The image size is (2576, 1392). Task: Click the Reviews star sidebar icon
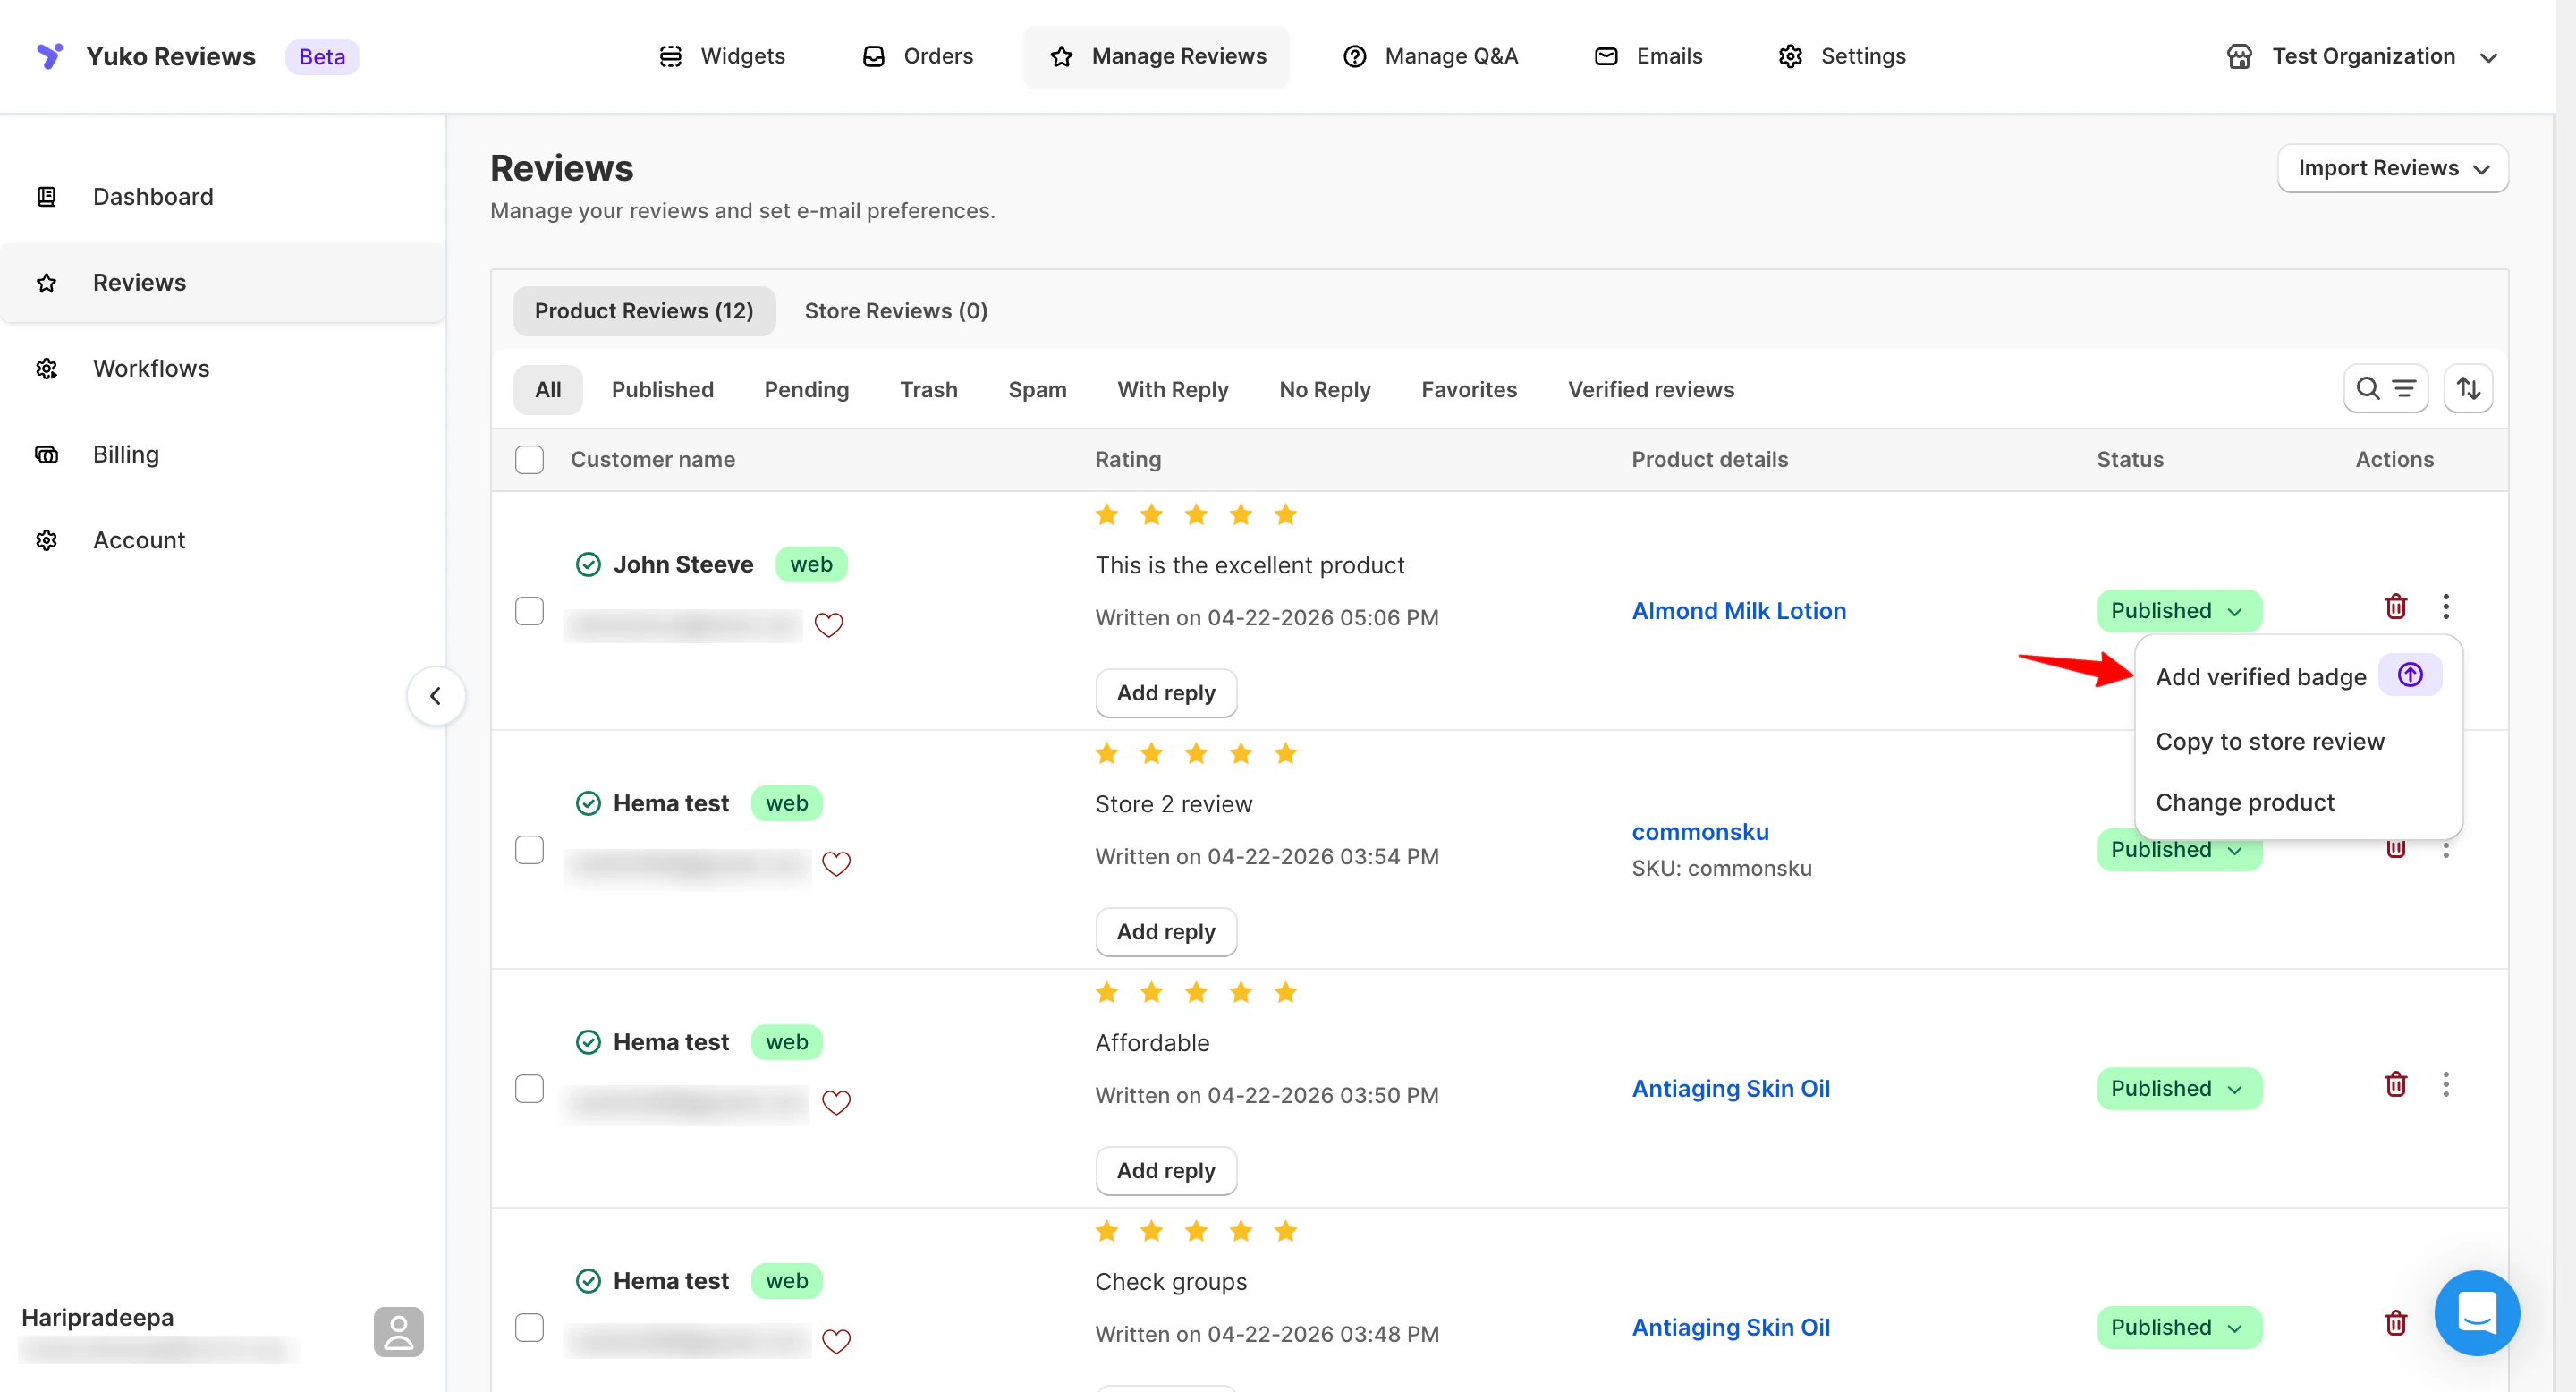(47, 283)
